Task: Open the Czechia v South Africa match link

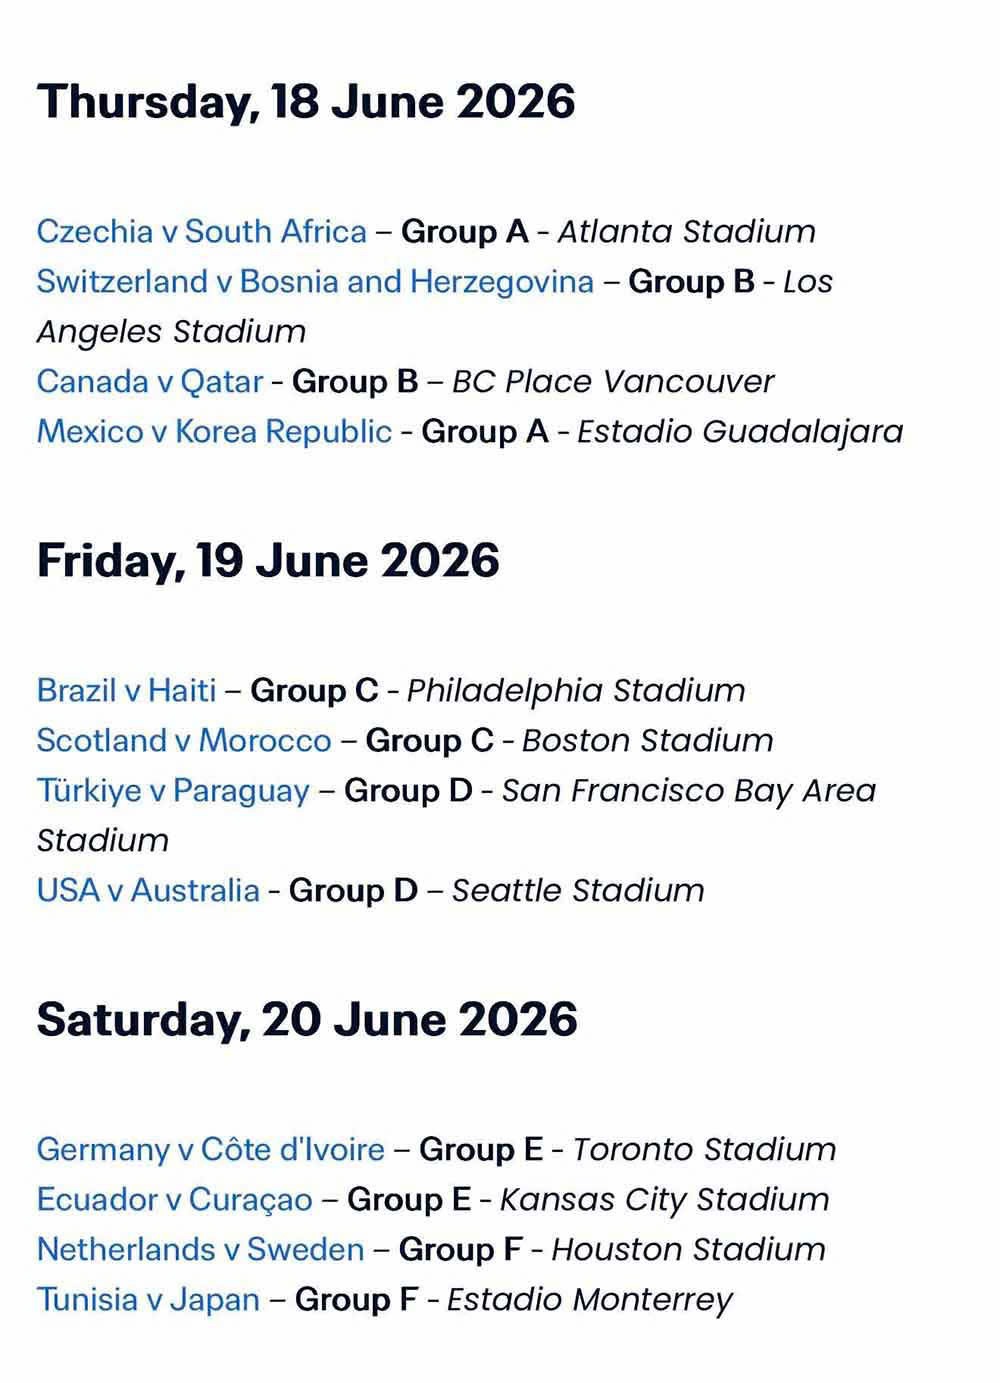Action: [x=201, y=232]
